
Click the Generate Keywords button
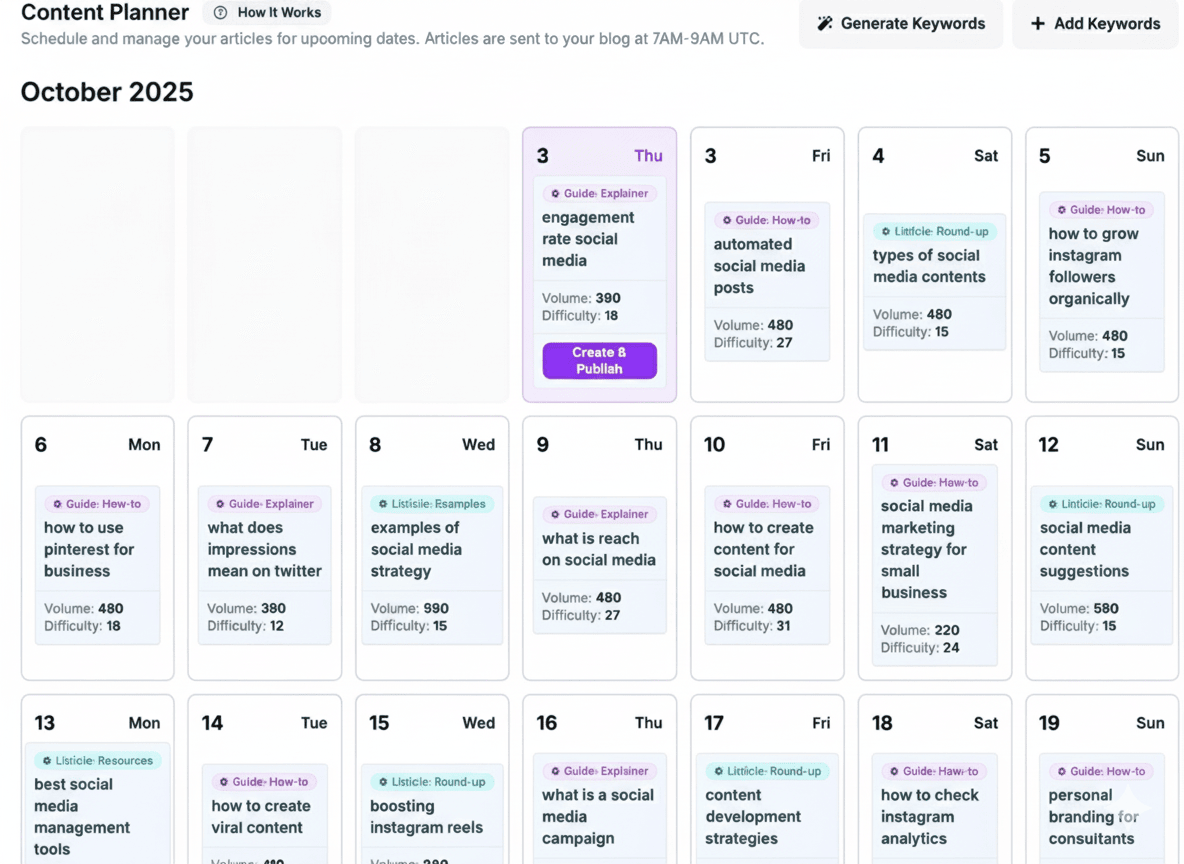901,23
